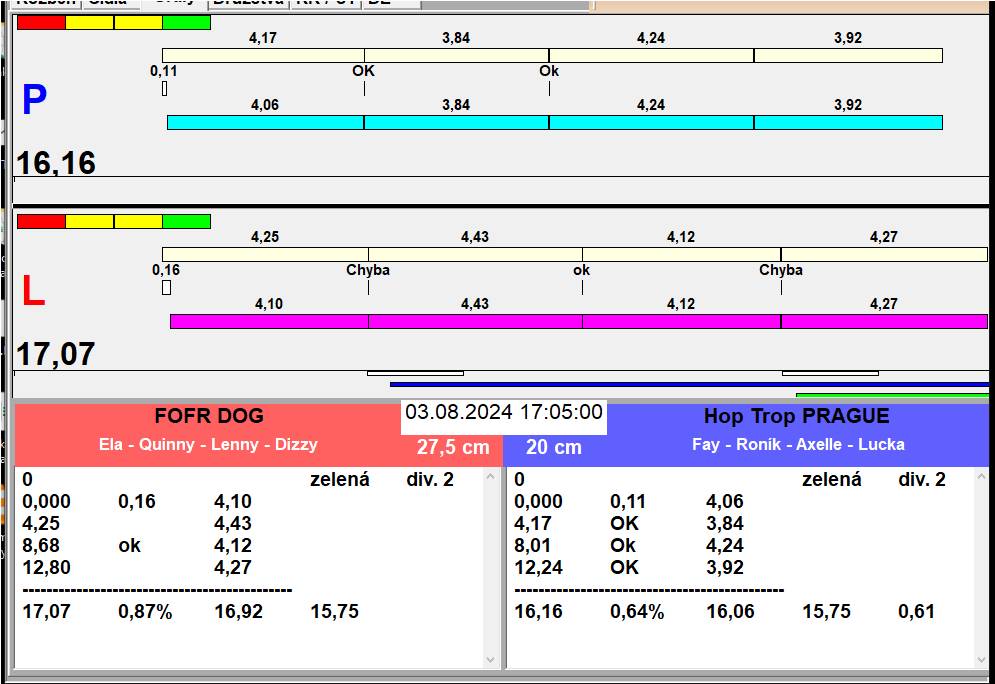
Task: Click the 20 cm jump height
Action: pyautogui.click(x=553, y=447)
